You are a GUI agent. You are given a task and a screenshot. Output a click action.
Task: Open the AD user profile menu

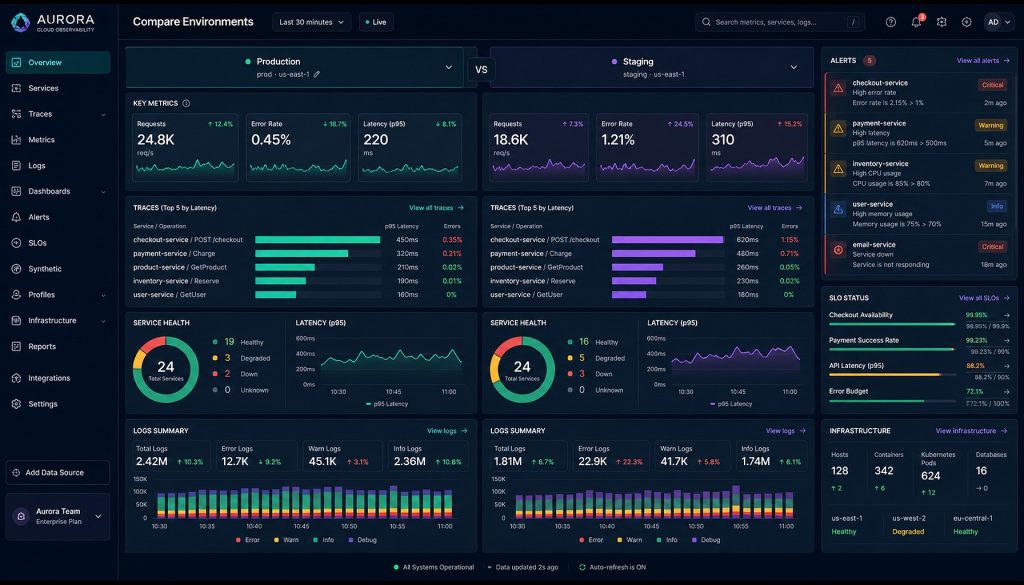[x=999, y=22]
